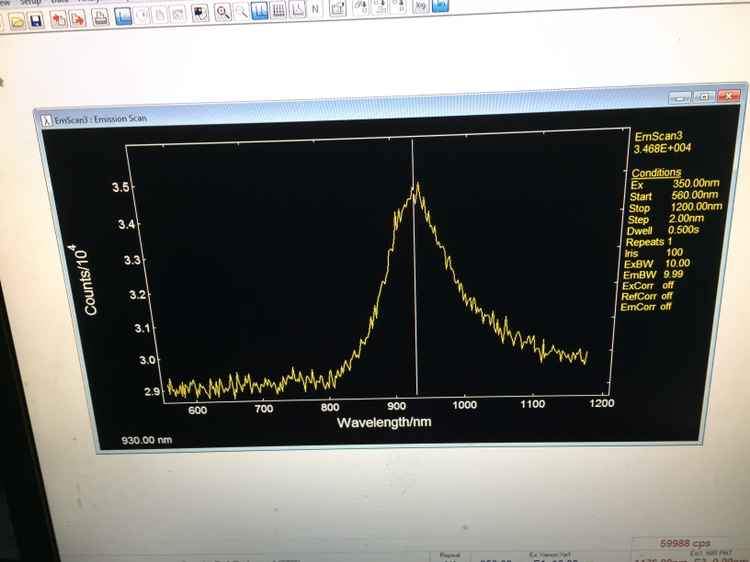Click the grid table view icon
This screenshot has width=750, height=562.
(278, 10)
